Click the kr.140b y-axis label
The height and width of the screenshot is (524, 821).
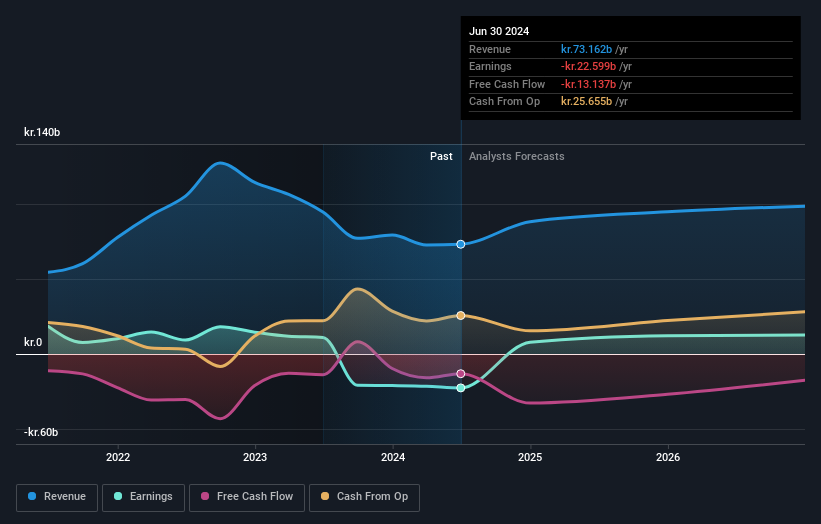coord(42,132)
